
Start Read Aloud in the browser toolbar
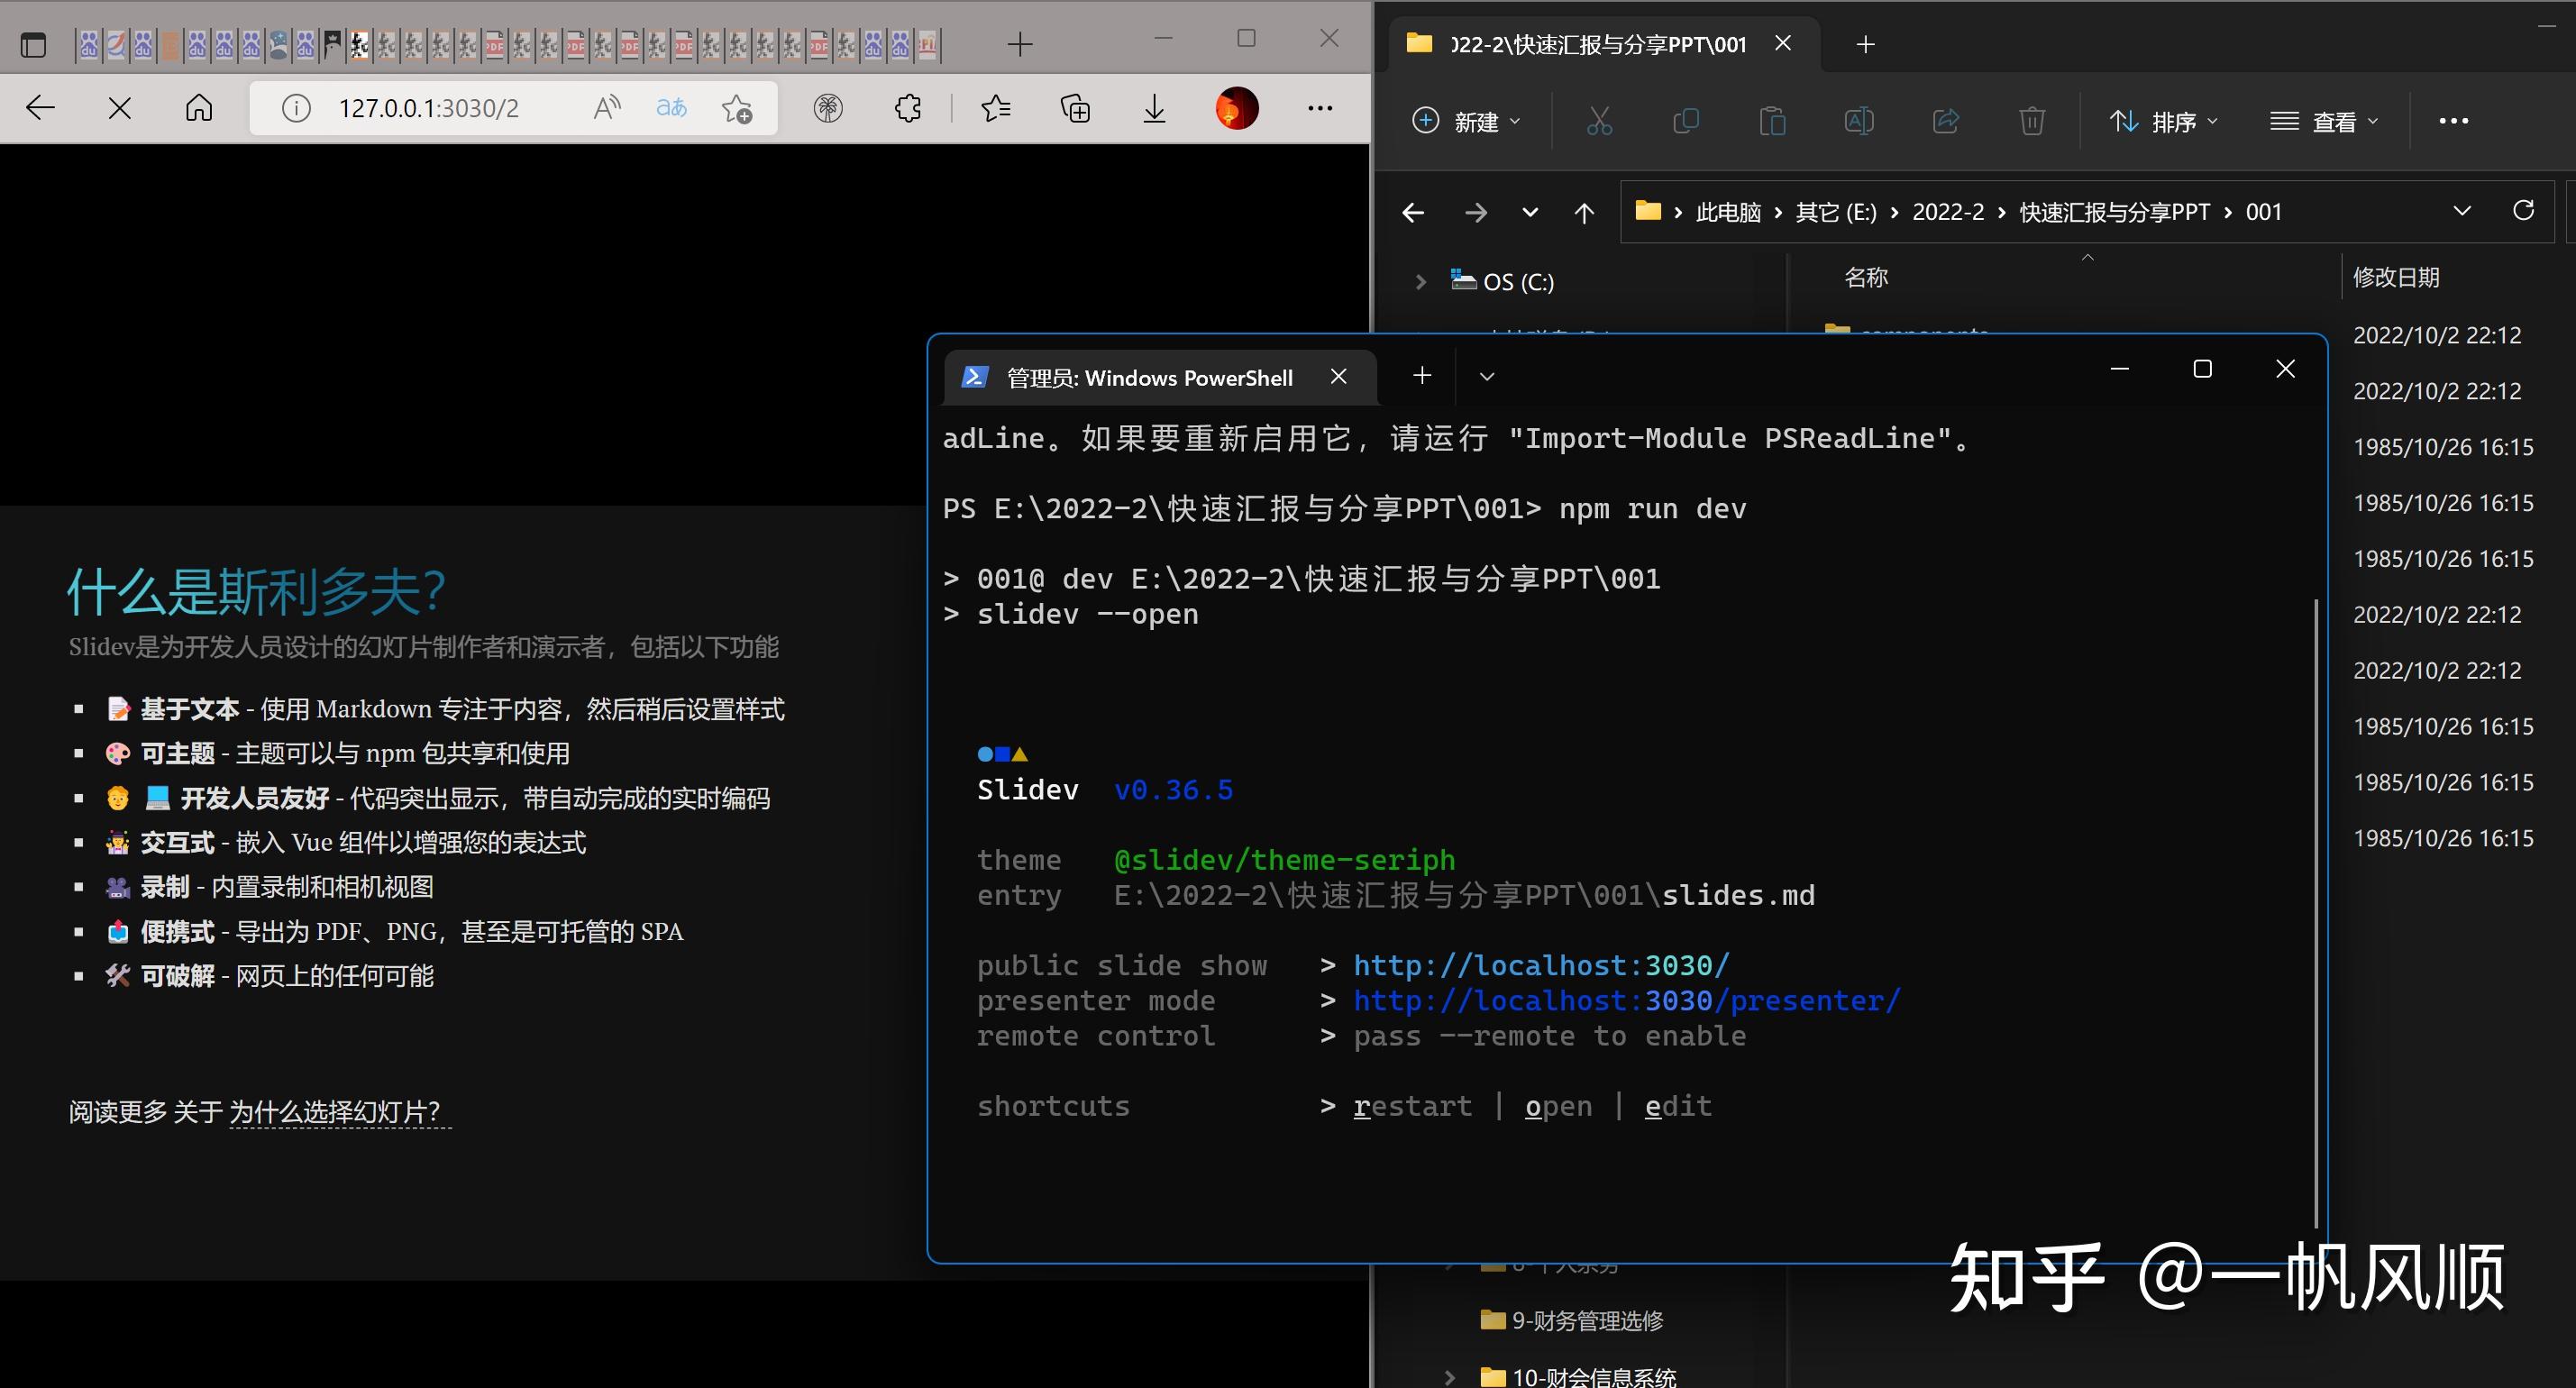[605, 107]
